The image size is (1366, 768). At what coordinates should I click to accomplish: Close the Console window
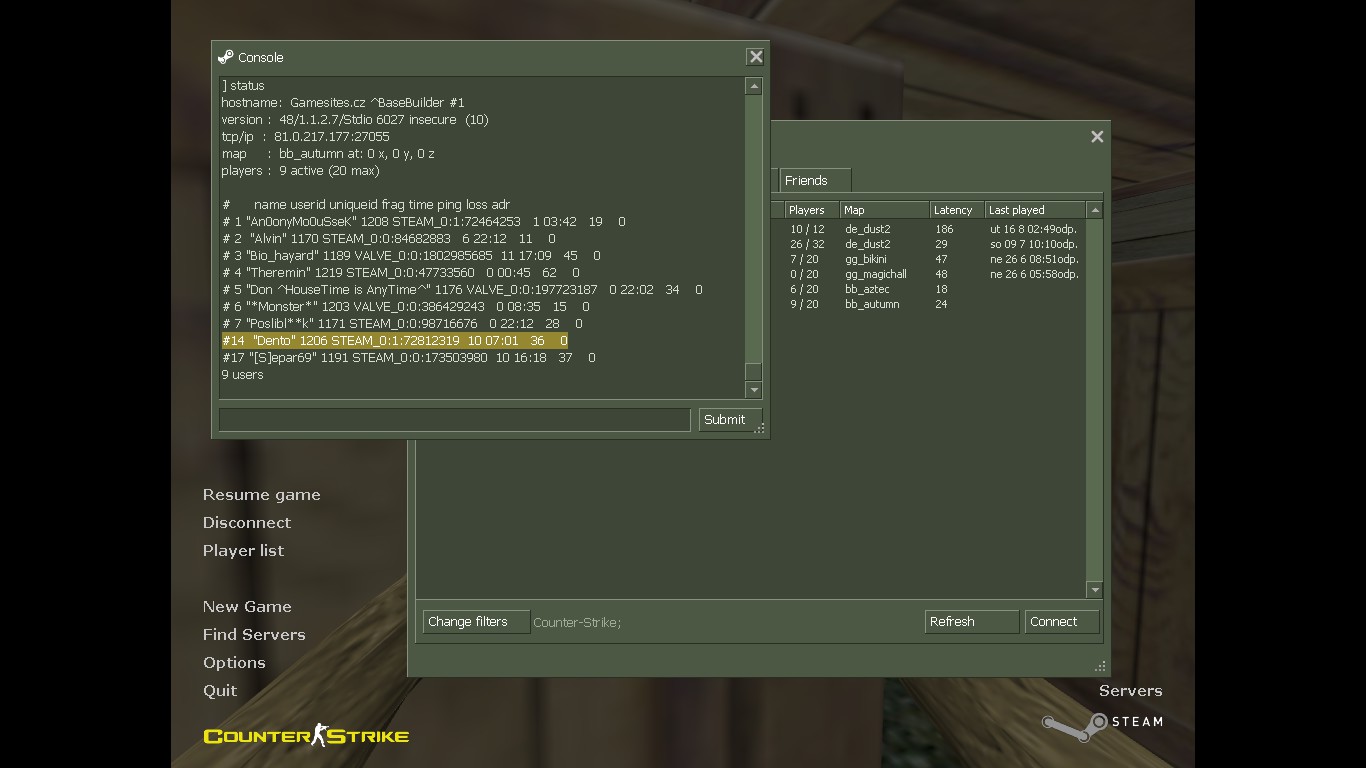(756, 57)
